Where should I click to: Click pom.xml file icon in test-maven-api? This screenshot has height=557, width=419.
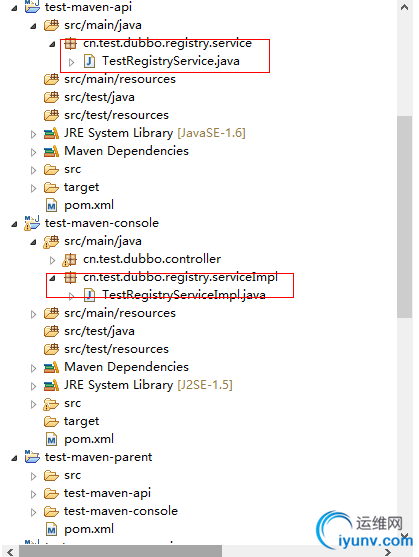51,205
